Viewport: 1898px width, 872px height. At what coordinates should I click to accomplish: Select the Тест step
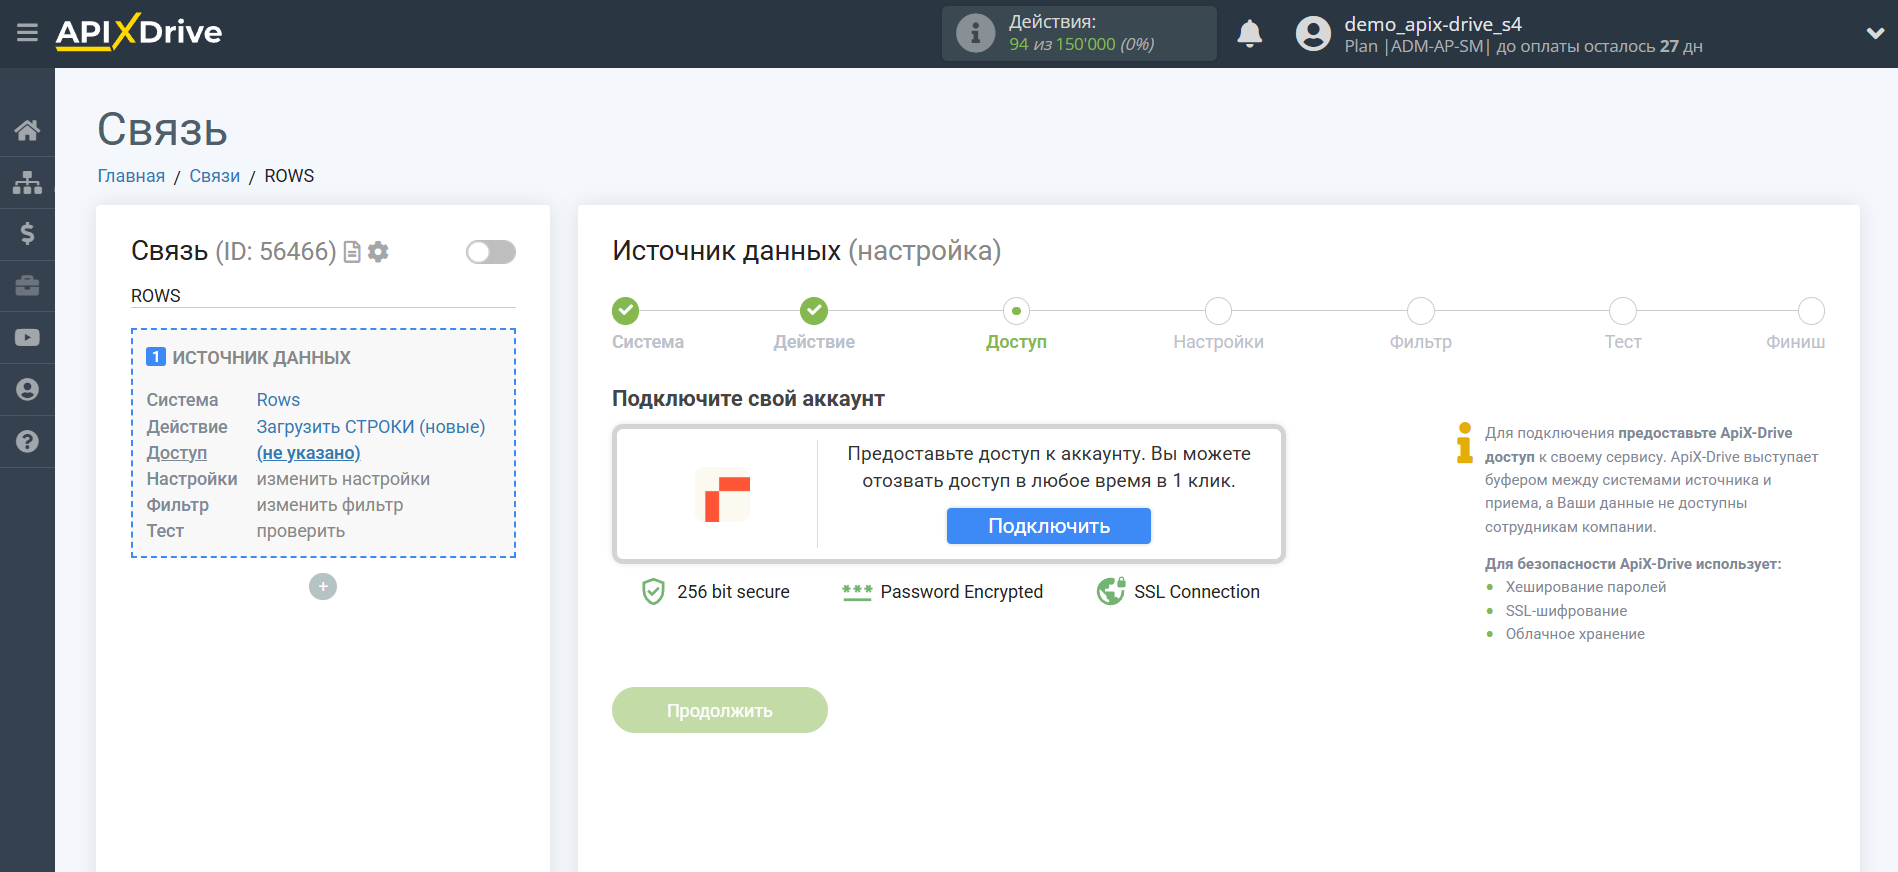coord(1622,311)
